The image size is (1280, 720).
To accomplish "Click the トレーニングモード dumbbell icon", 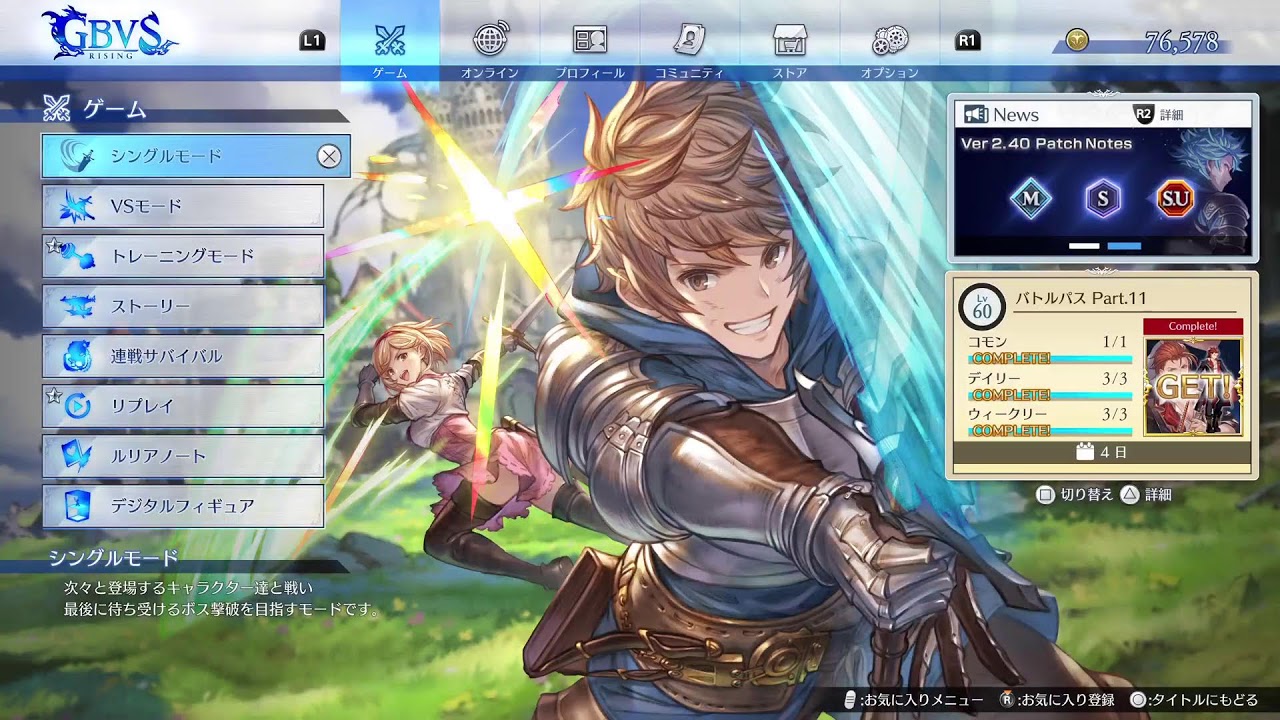I will tap(77, 256).
